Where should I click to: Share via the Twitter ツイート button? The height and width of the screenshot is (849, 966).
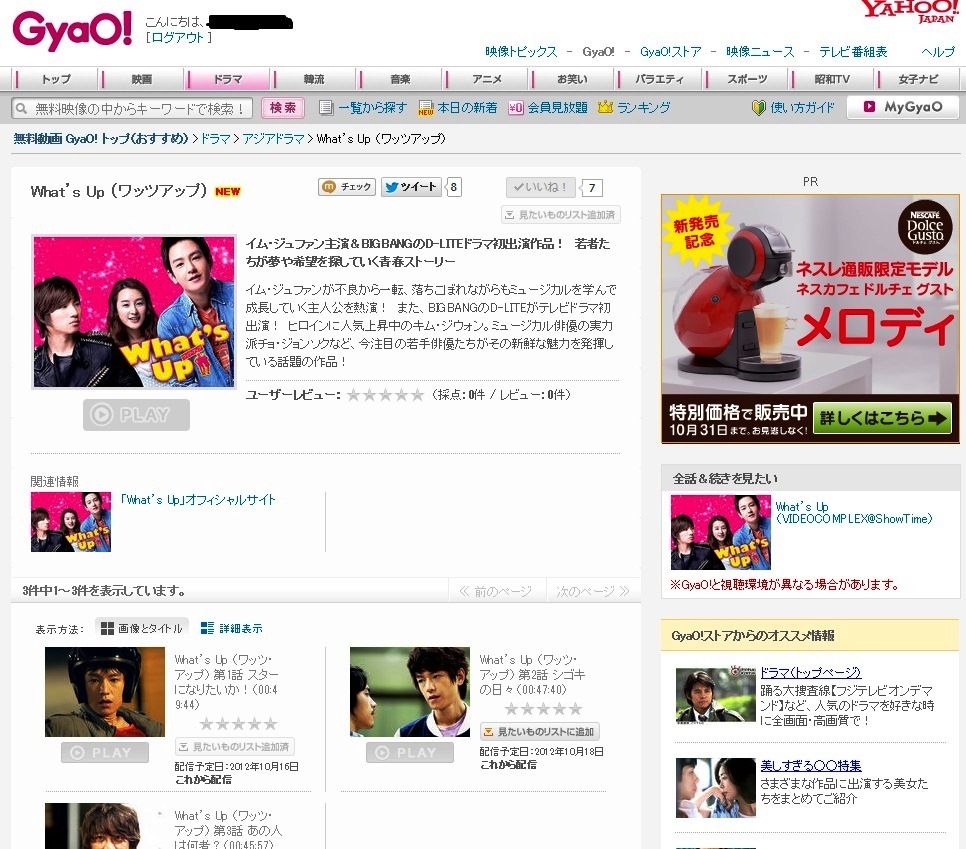[x=411, y=187]
